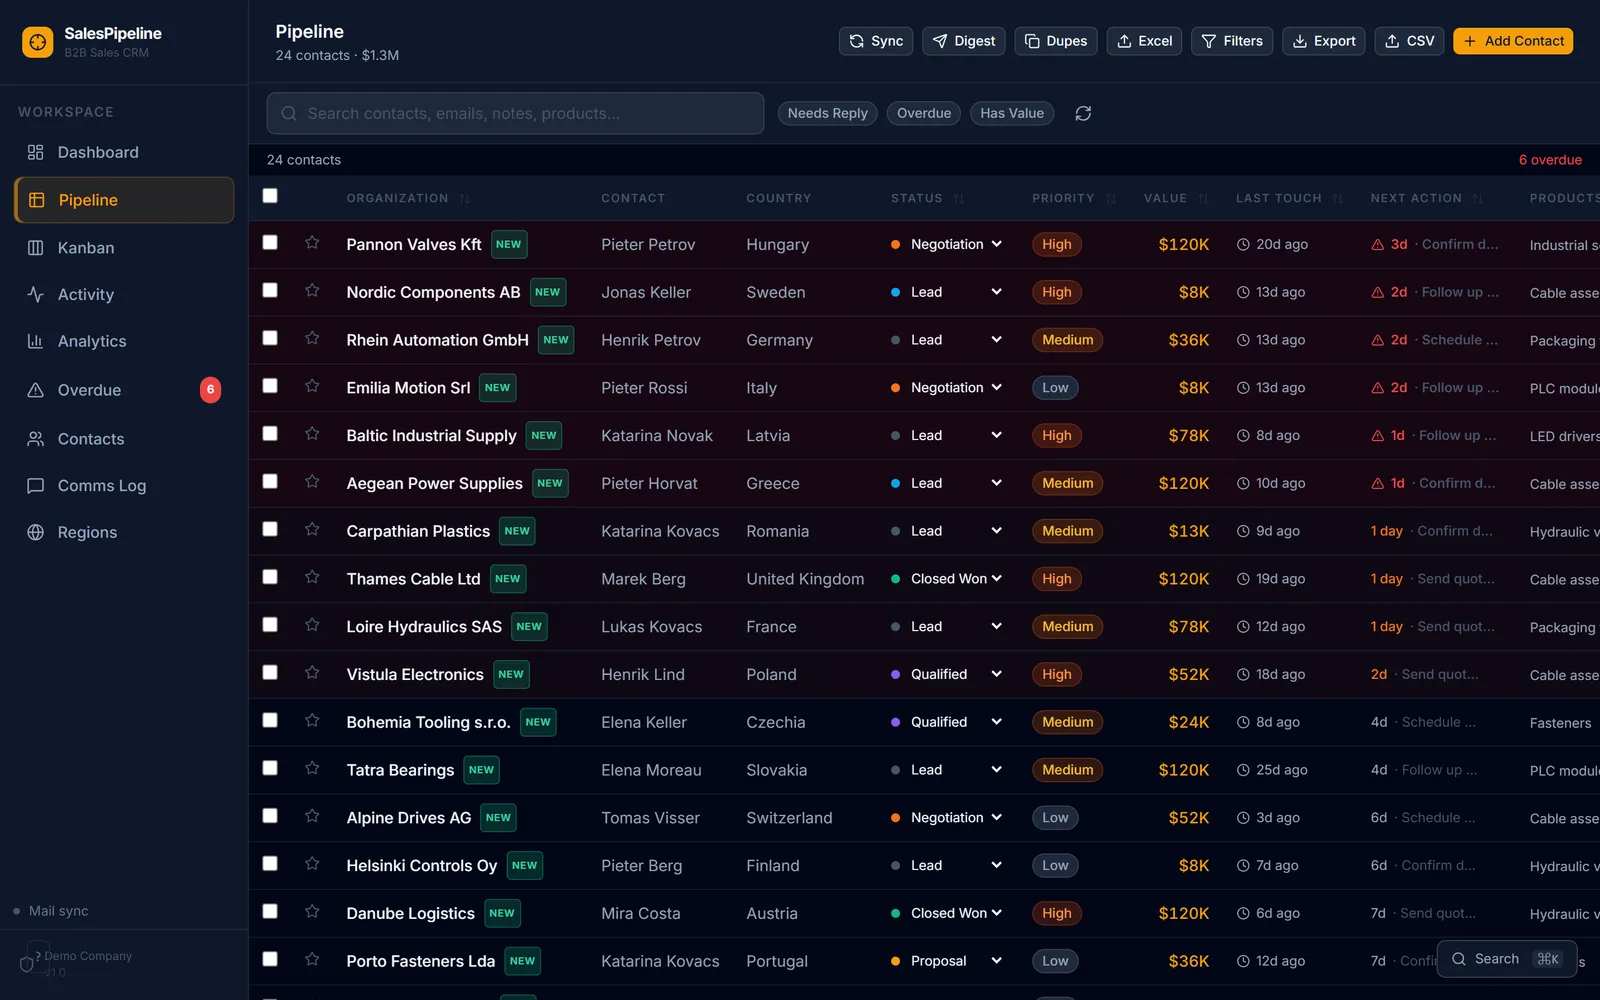
Task: Star the Danube Logistics row
Action: click(x=312, y=912)
